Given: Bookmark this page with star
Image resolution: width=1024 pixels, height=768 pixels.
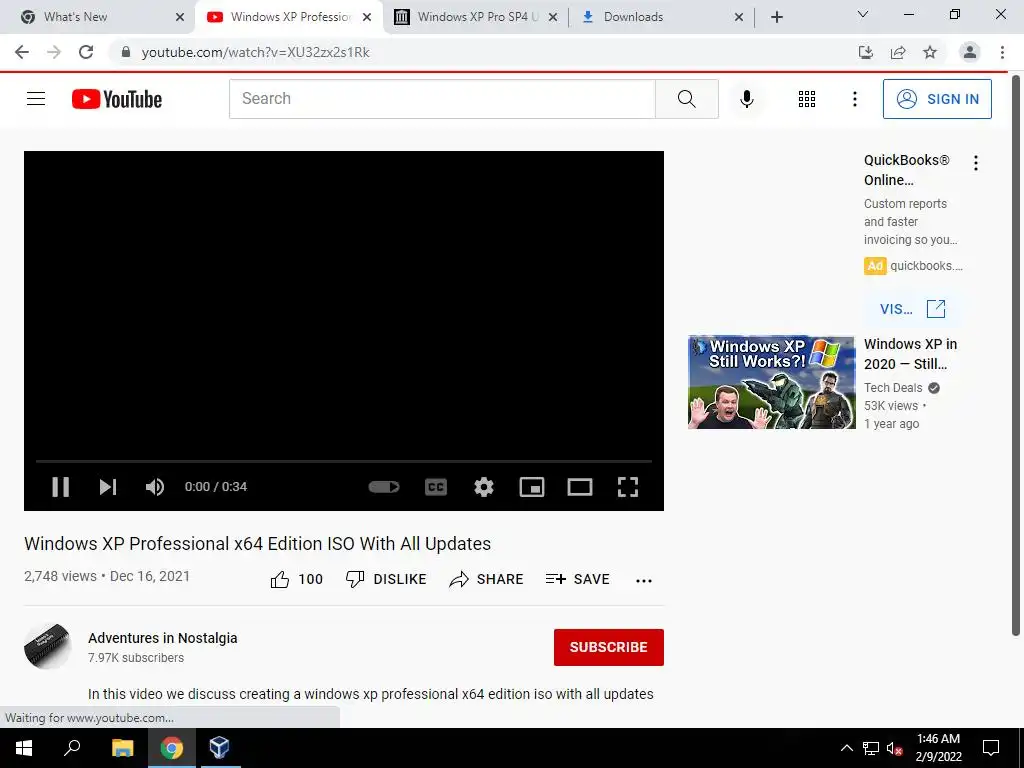Looking at the screenshot, I should click(x=930, y=52).
